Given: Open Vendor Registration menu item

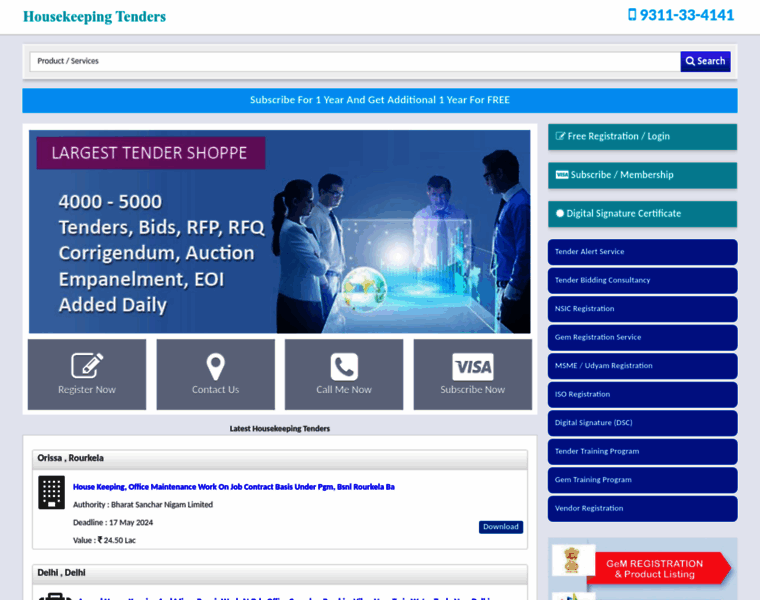Looking at the screenshot, I should click(x=642, y=508).
